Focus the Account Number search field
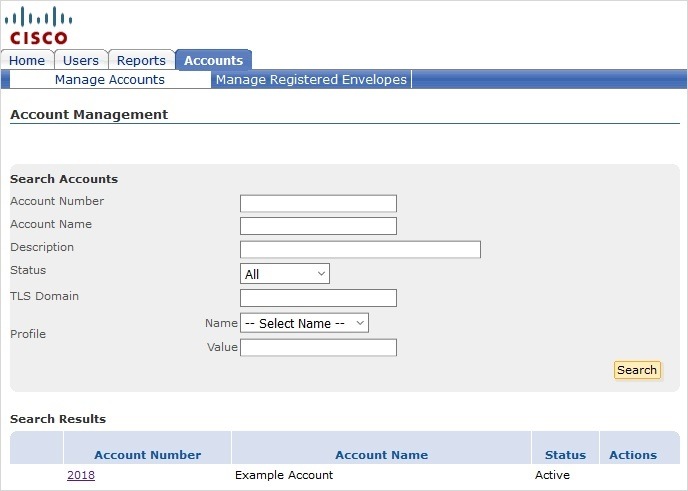 [318, 203]
